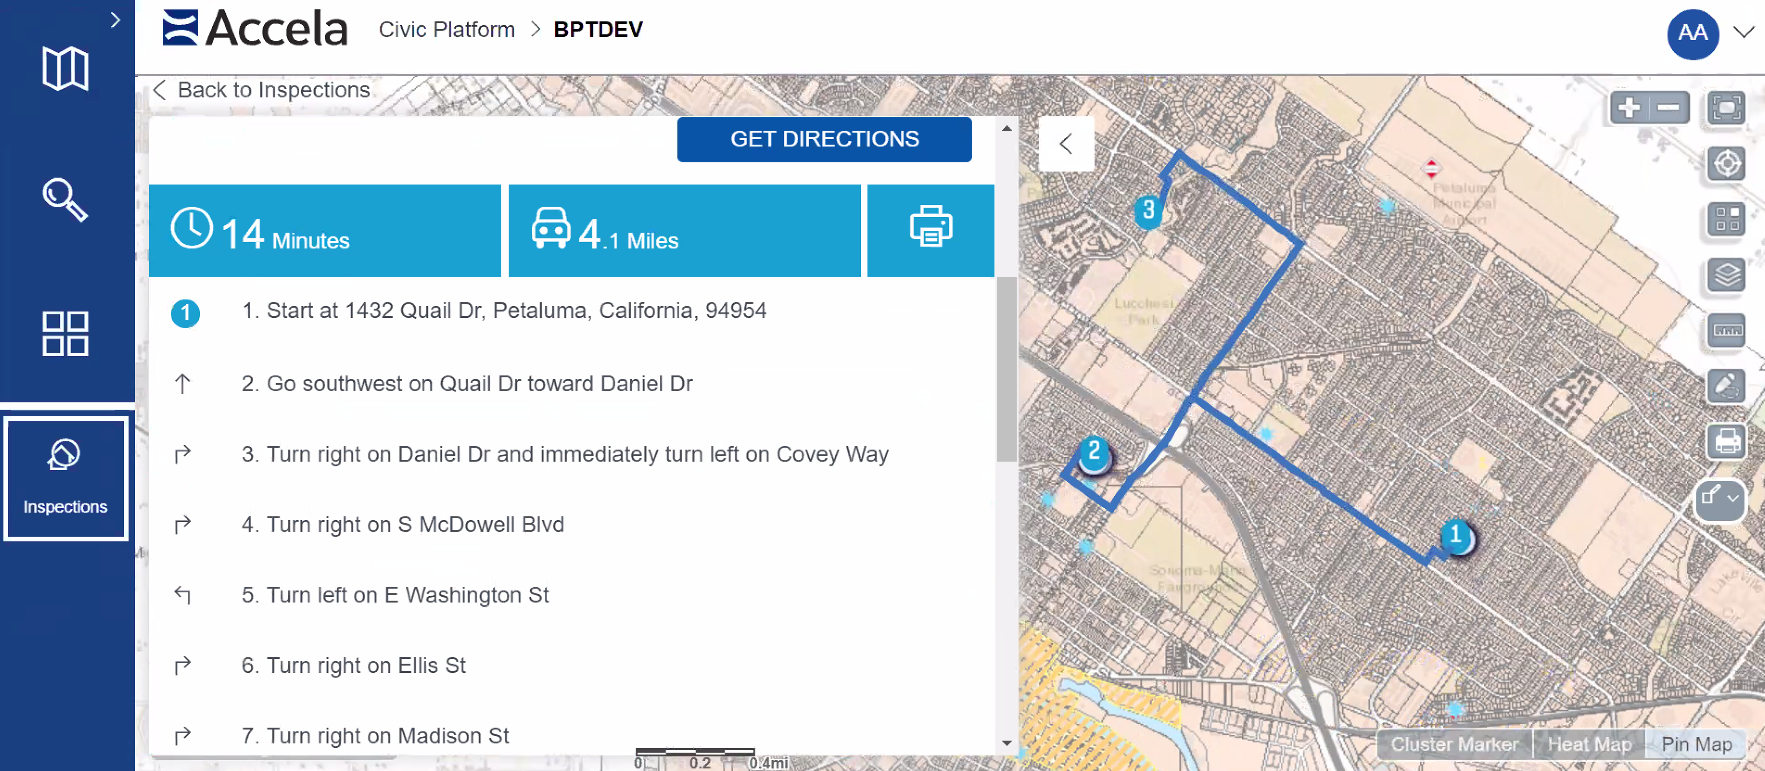The width and height of the screenshot is (1765, 771).
Task: Select the map measure ruler tool
Action: click(x=1727, y=330)
